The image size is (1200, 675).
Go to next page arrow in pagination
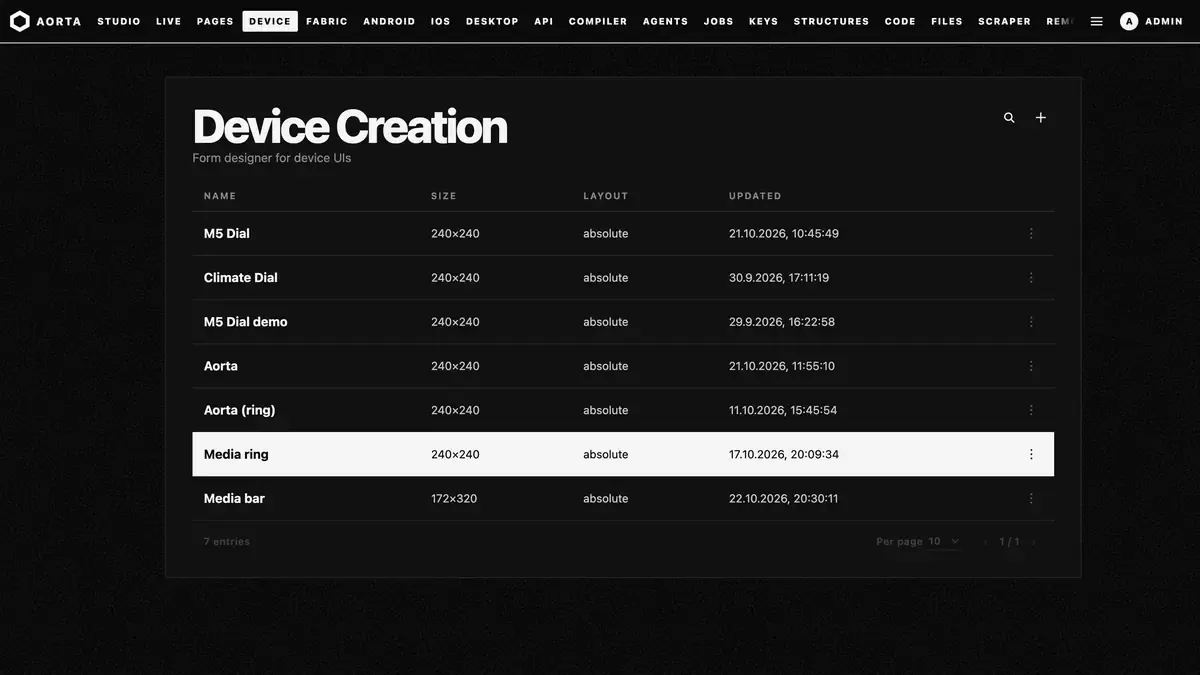[x=1034, y=542]
